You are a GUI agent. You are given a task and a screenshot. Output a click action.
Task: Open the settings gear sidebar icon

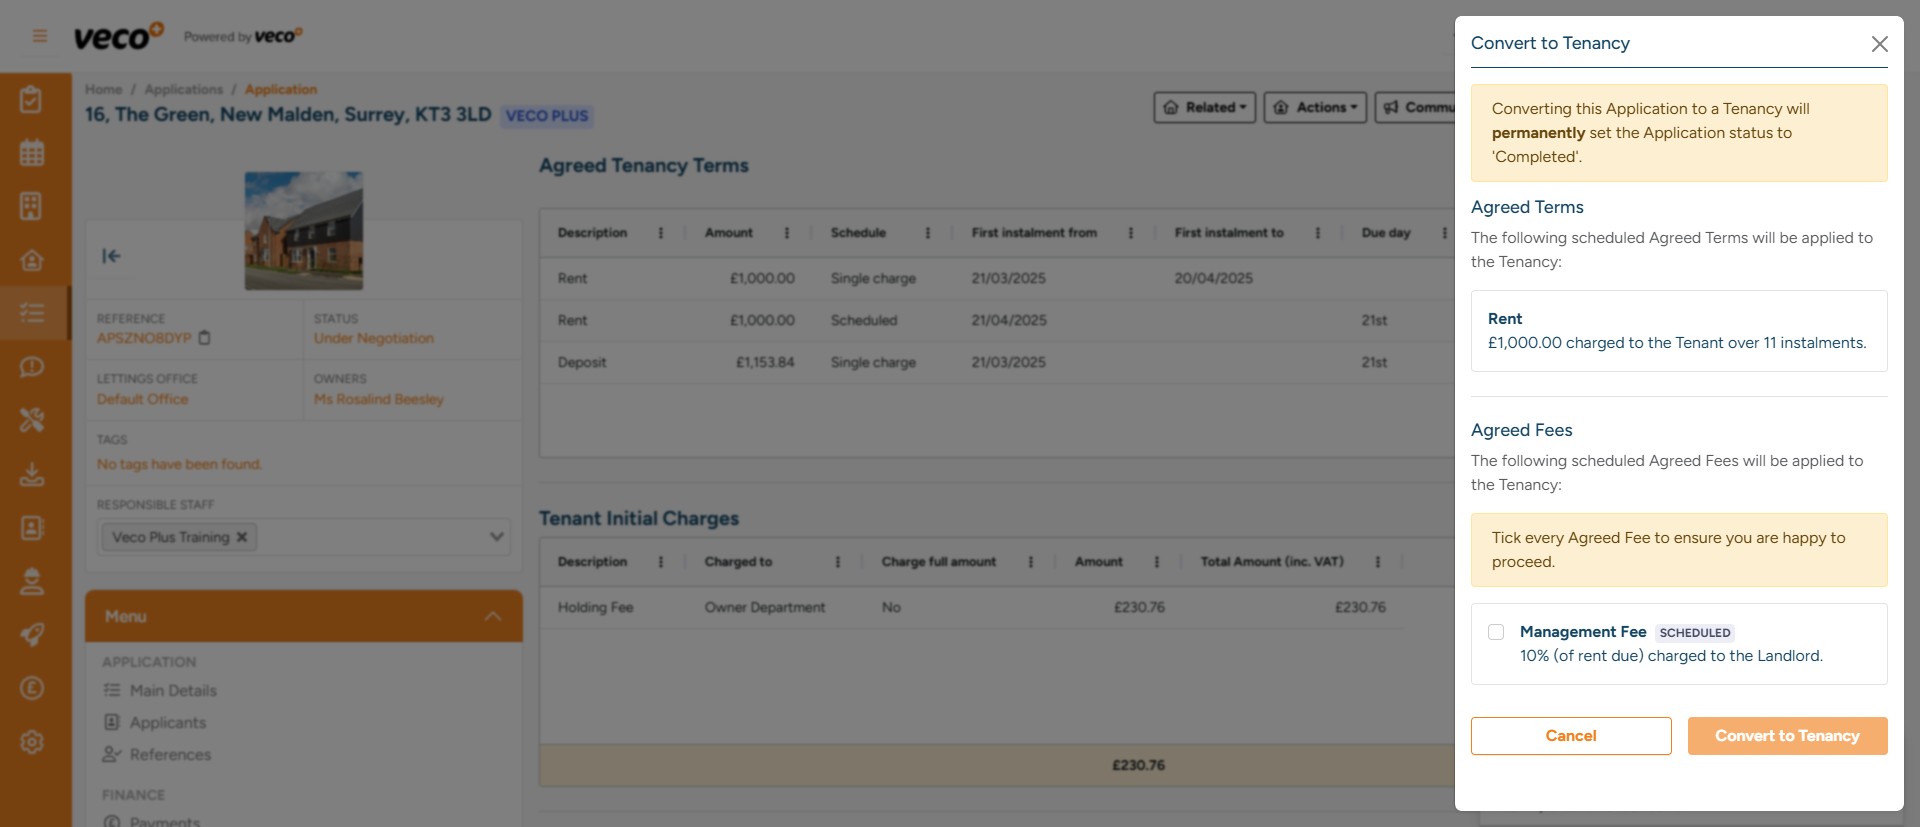[x=32, y=742]
